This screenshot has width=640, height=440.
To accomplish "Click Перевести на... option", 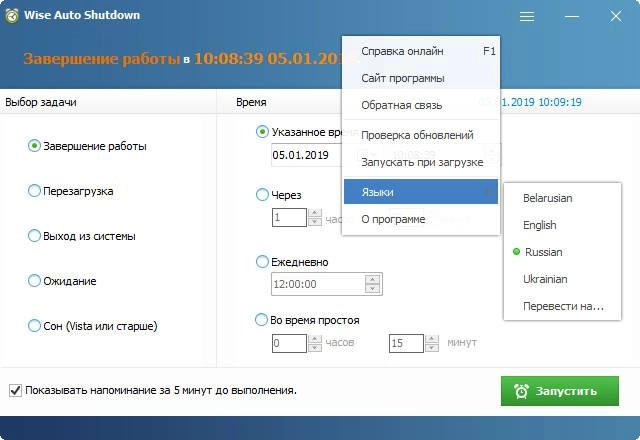I will (562, 306).
